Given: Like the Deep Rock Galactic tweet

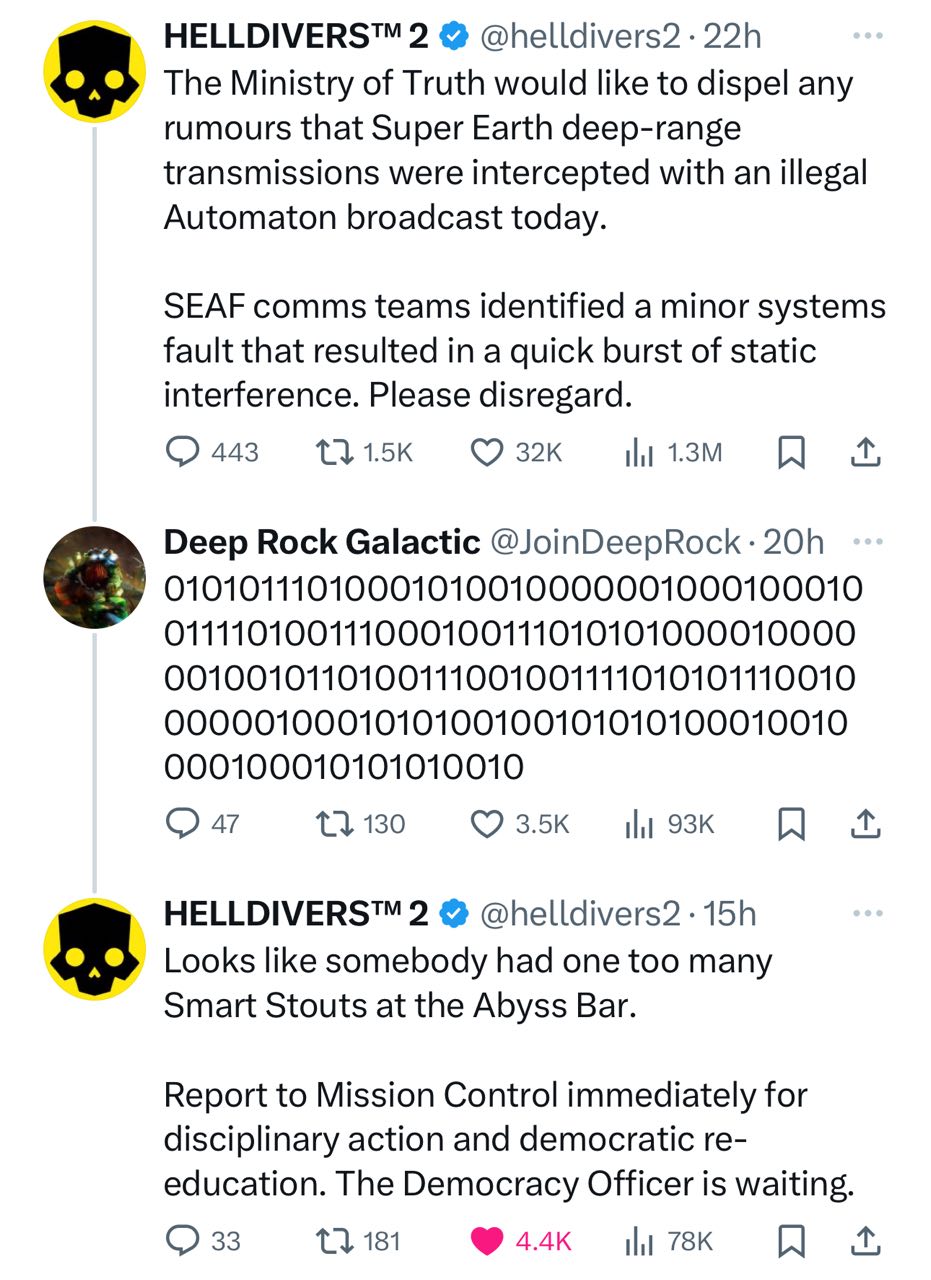Looking at the screenshot, I should [486, 824].
